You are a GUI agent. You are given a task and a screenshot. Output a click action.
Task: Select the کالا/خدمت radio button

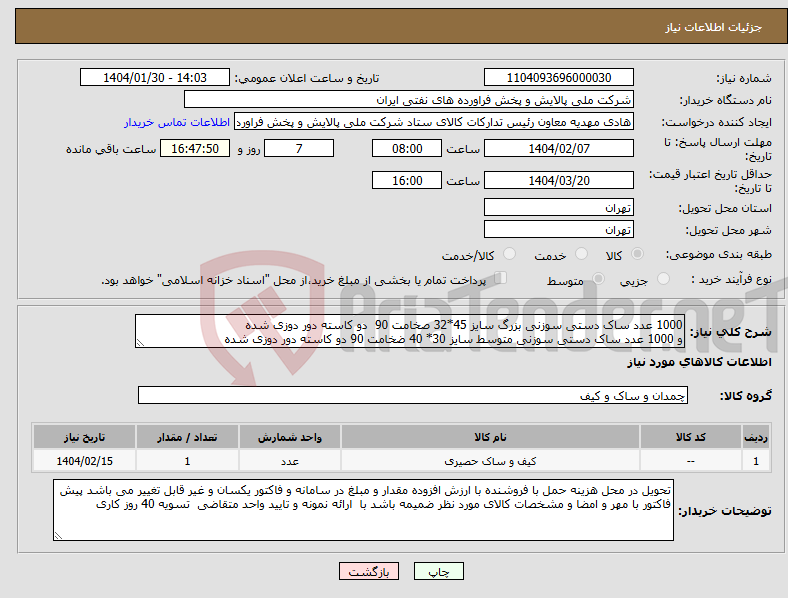point(510,254)
